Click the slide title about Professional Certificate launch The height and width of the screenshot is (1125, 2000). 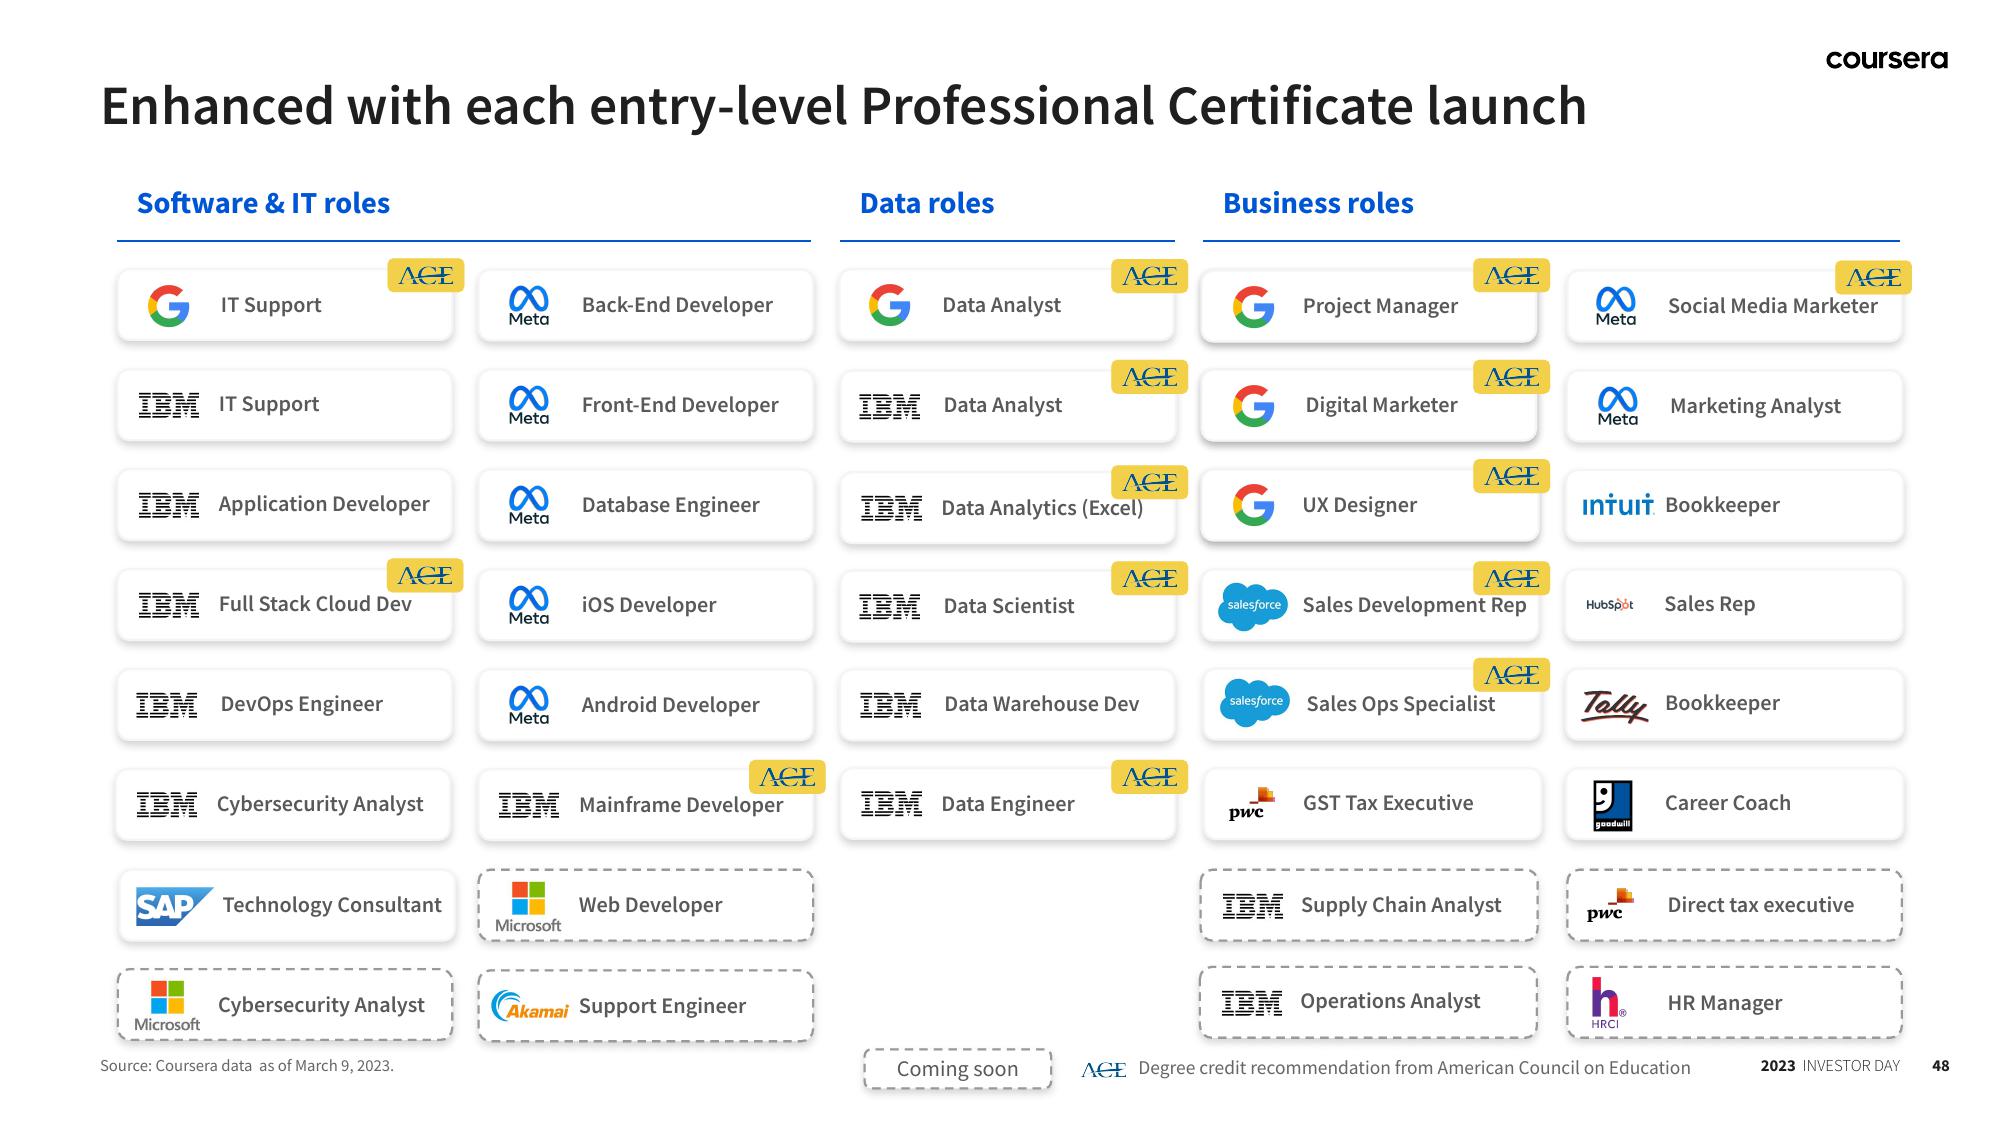pyautogui.click(x=844, y=106)
